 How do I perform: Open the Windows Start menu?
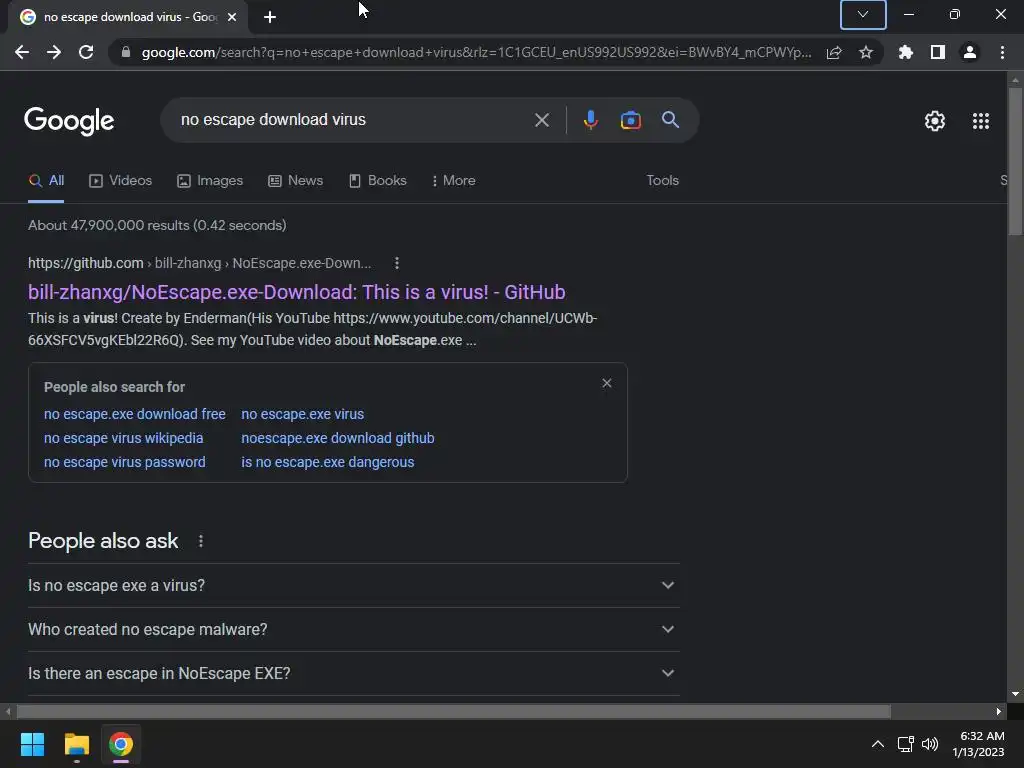point(32,744)
